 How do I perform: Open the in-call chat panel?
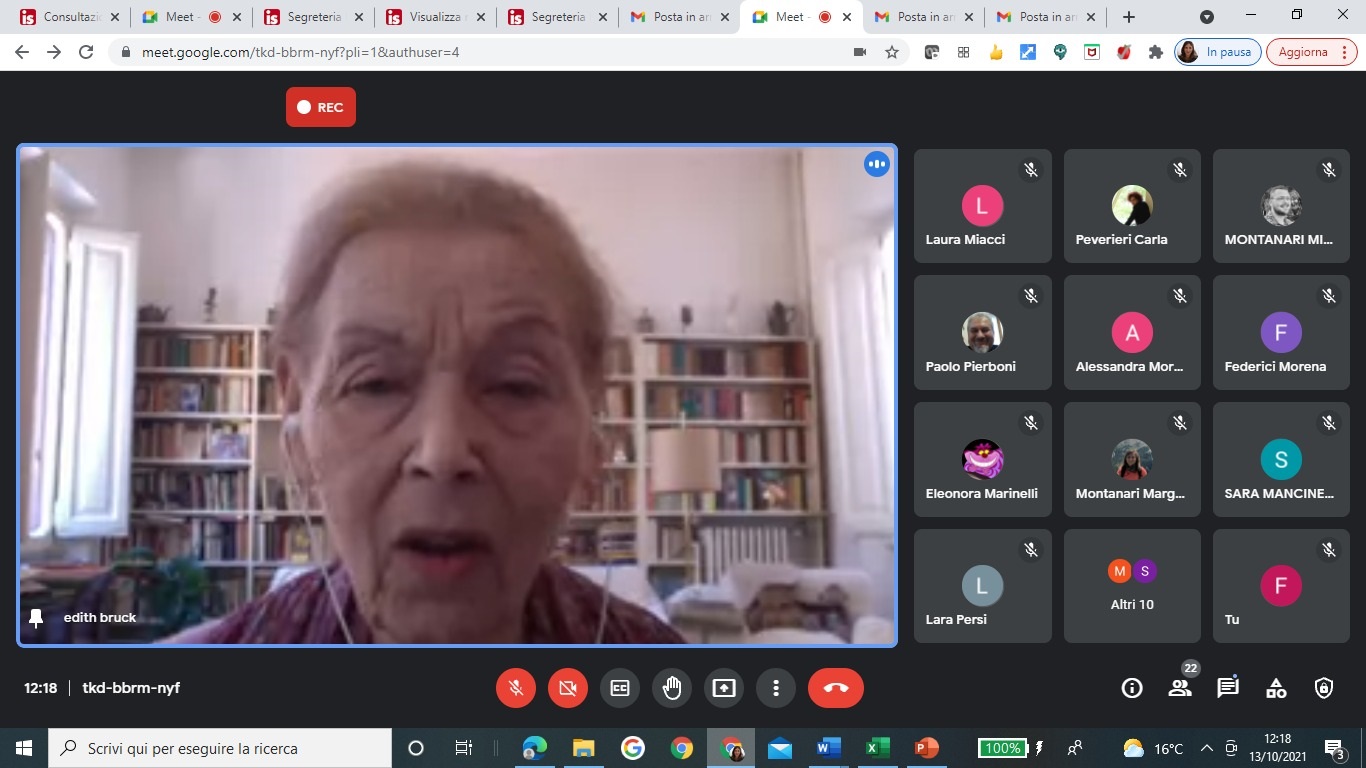click(1228, 688)
